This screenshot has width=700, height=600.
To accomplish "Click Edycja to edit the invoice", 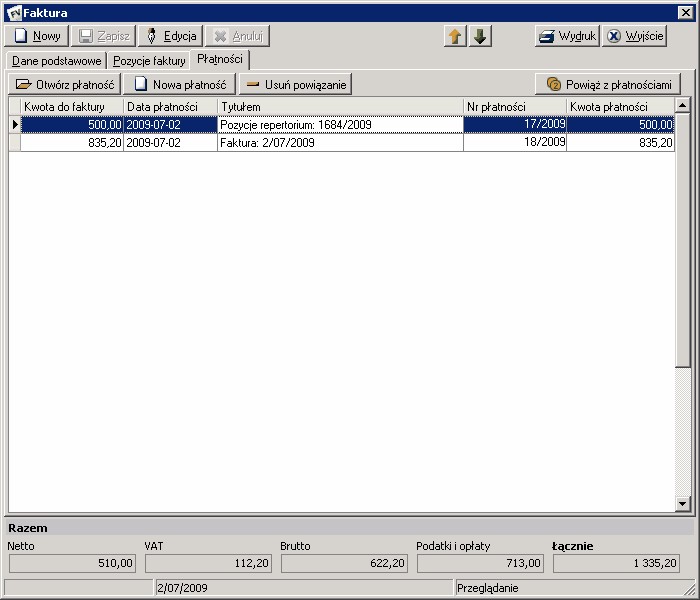I will [170, 36].
